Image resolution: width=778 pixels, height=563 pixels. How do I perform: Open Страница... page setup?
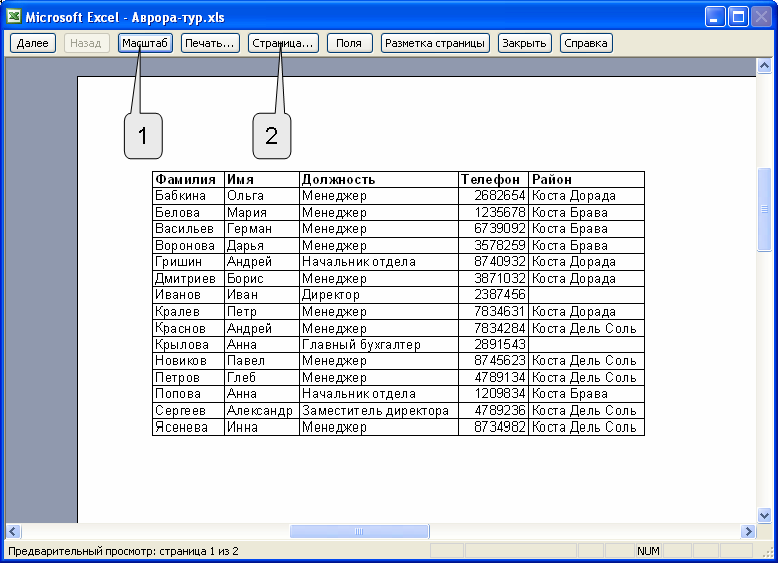coord(283,43)
